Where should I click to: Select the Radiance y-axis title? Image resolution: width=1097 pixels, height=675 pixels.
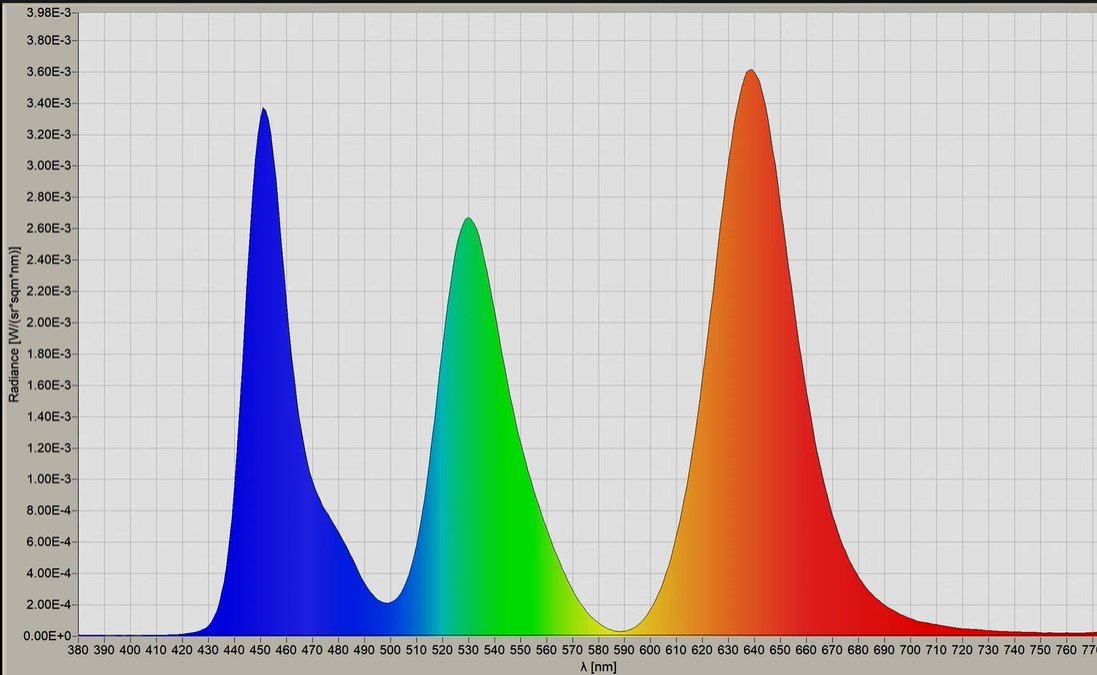click(x=14, y=323)
